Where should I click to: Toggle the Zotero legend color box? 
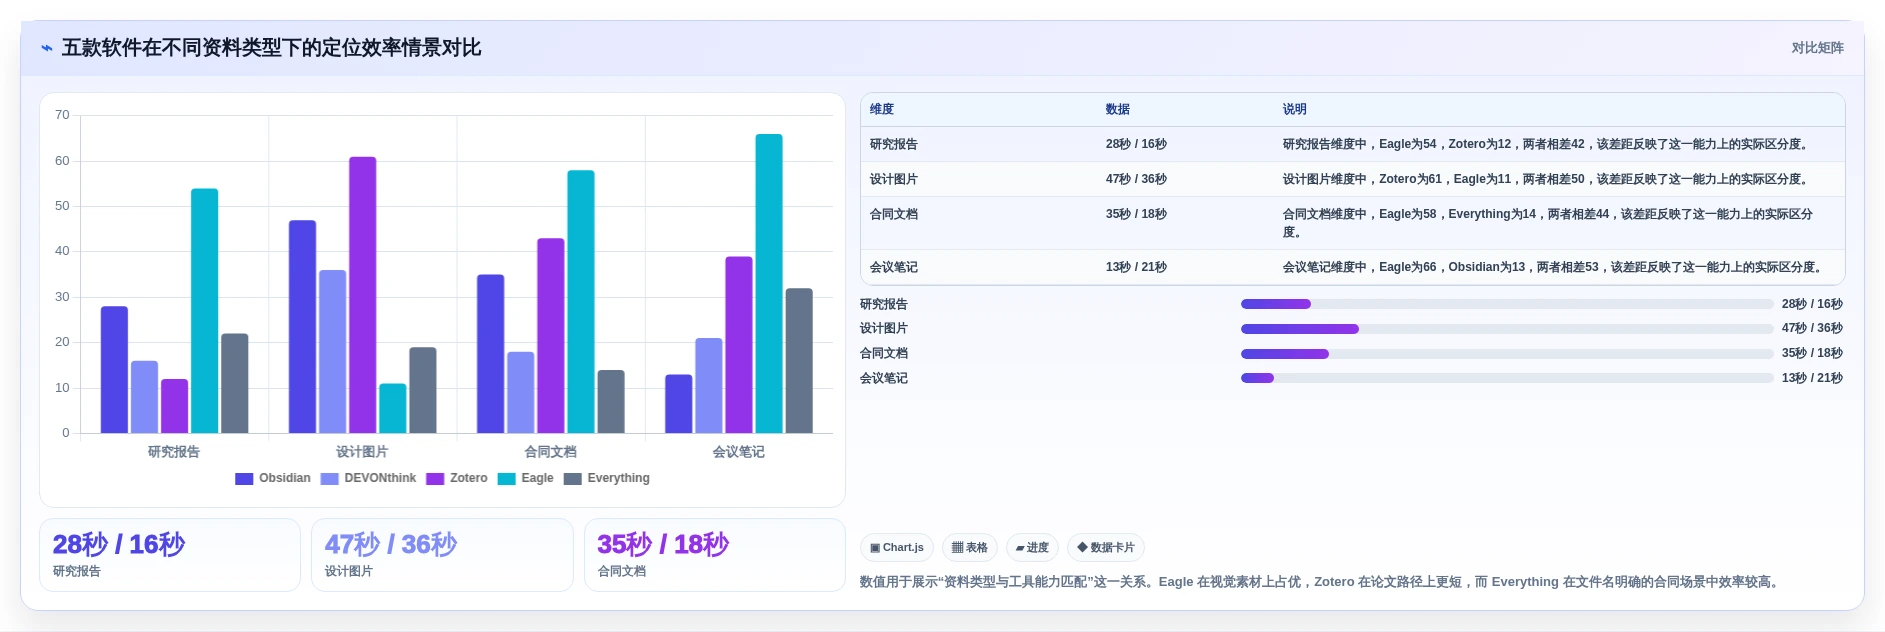pos(435,479)
